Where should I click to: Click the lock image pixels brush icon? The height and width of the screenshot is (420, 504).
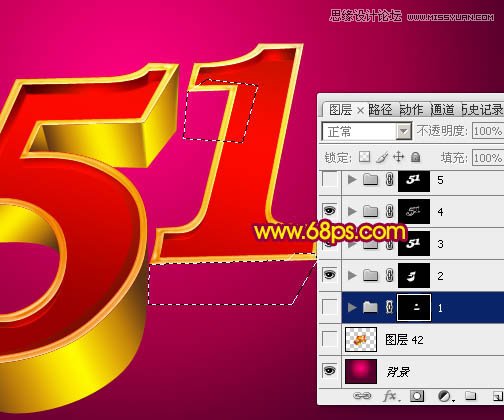[x=382, y=157]
